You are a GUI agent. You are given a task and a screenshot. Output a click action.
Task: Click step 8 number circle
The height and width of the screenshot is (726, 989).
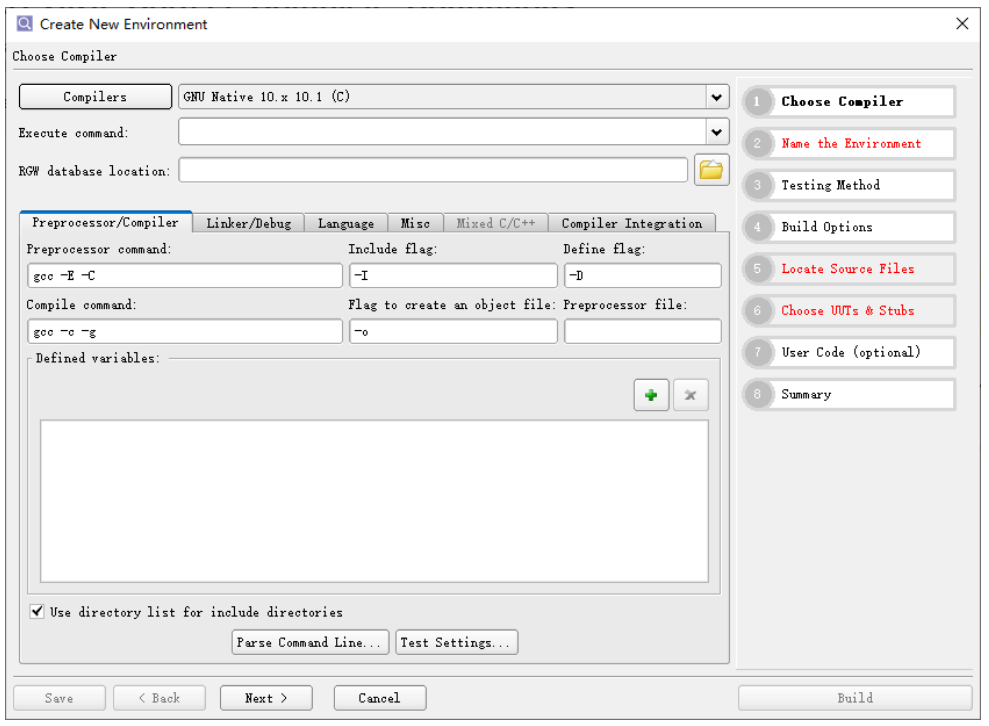click(x=757, y=394)
